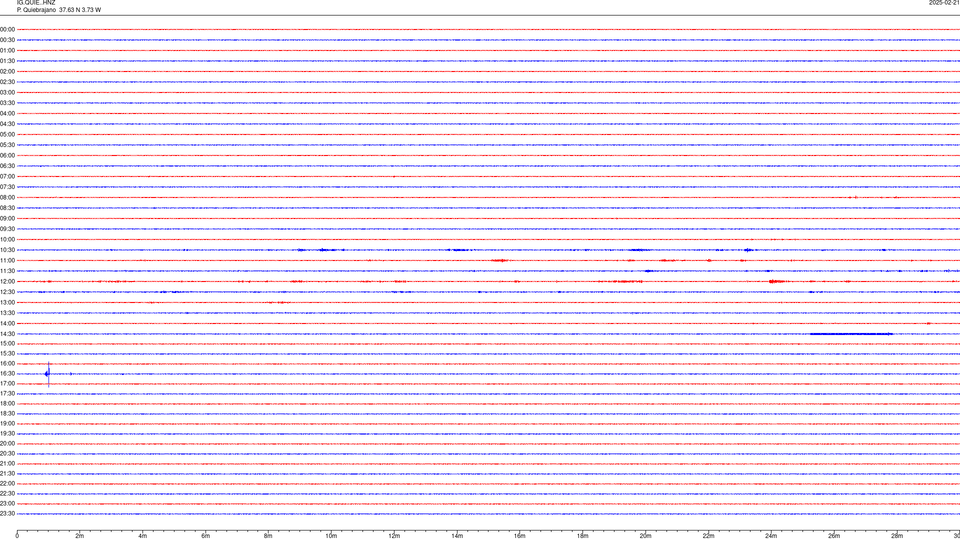The width and height of the screenshot is (960, 540).
Task: Click the 14m tick label on the bottom axis
Action: pos(457,536)
